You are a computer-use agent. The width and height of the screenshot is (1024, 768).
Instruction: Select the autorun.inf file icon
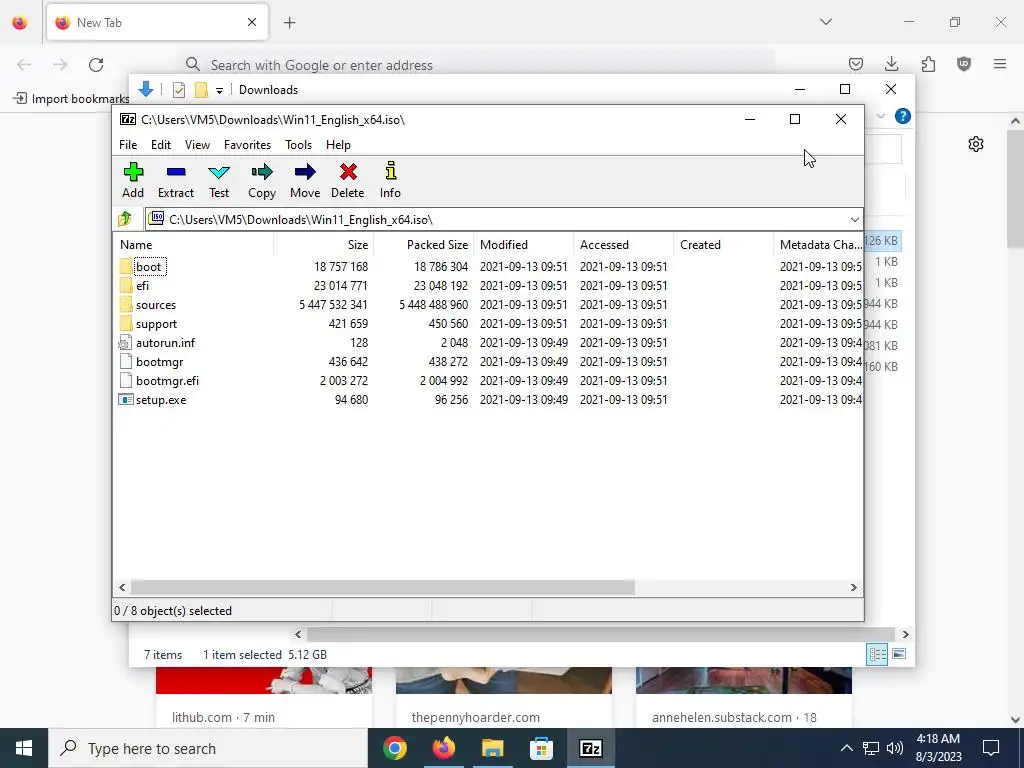(125, 342)
